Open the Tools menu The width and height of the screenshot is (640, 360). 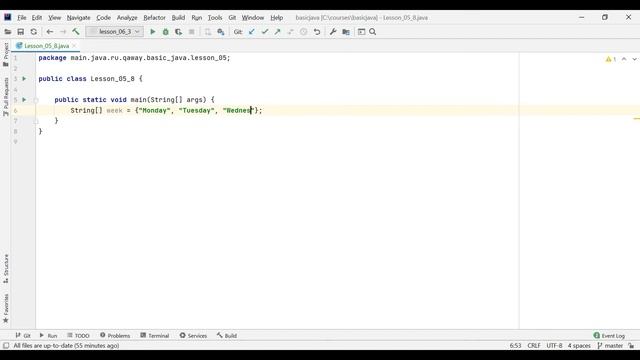[215, 18]
